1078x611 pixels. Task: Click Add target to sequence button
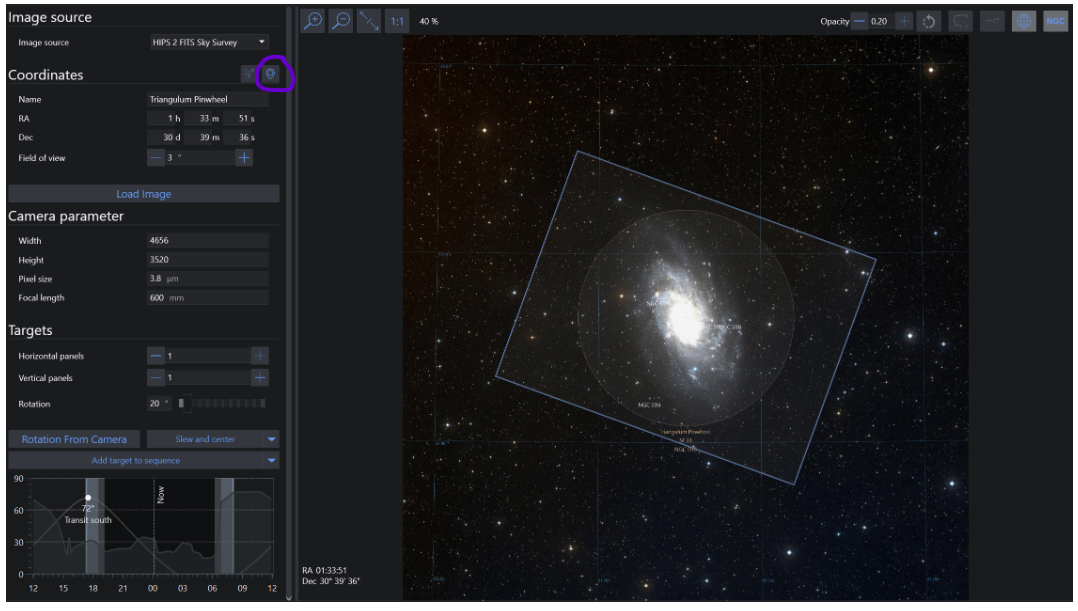[136, 460]
